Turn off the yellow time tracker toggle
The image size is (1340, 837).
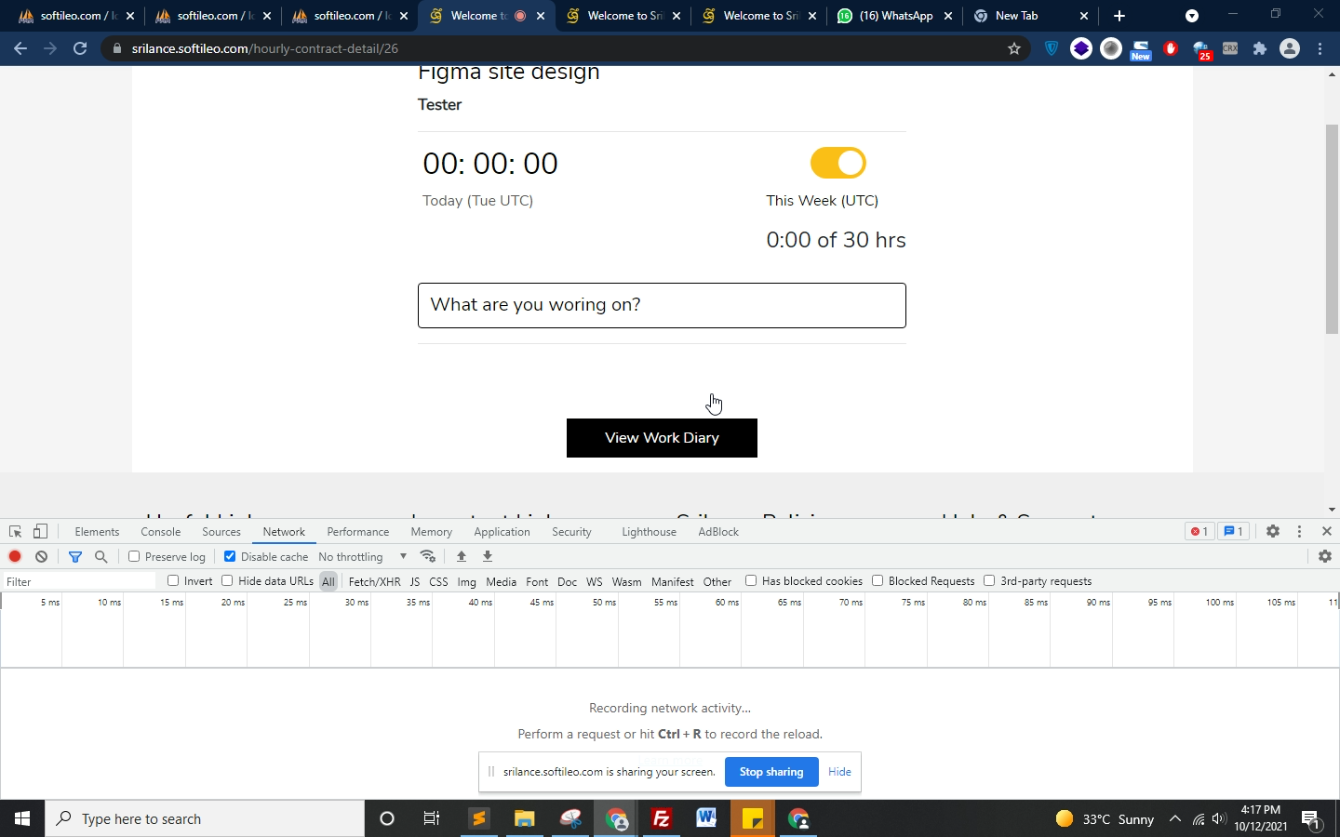[837, 163]
